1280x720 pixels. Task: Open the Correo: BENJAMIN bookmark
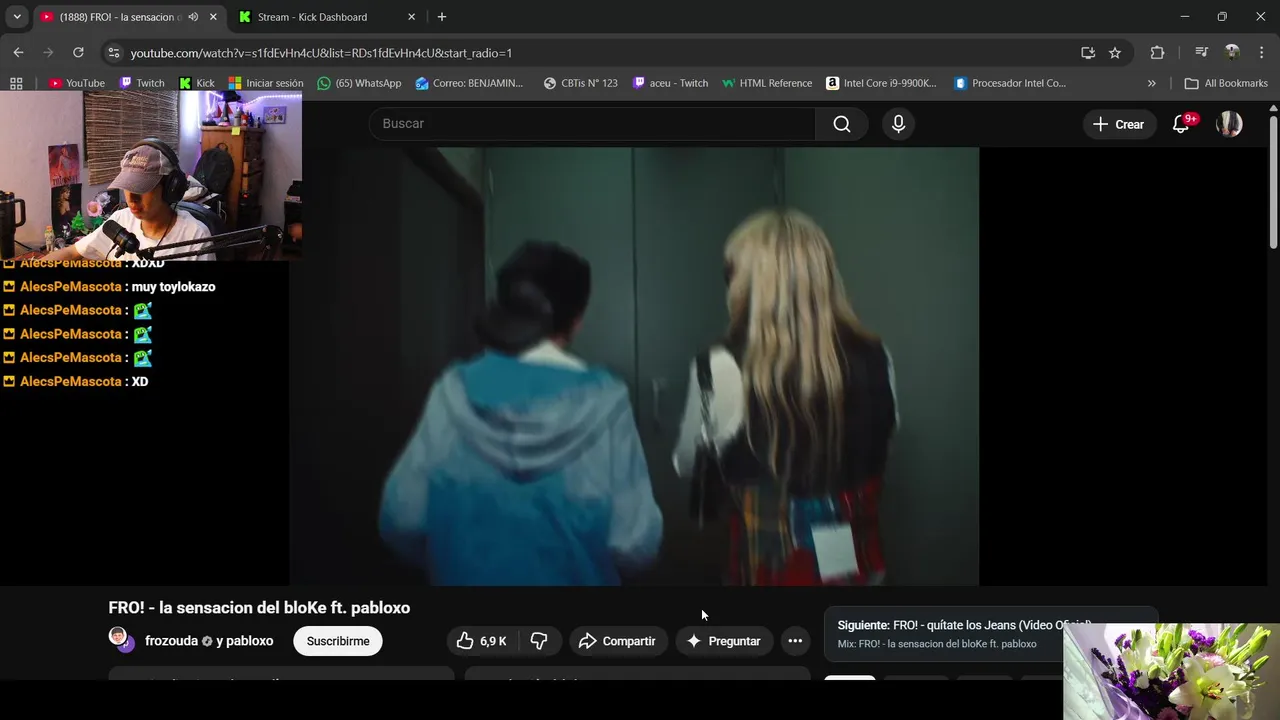[469, 83]
